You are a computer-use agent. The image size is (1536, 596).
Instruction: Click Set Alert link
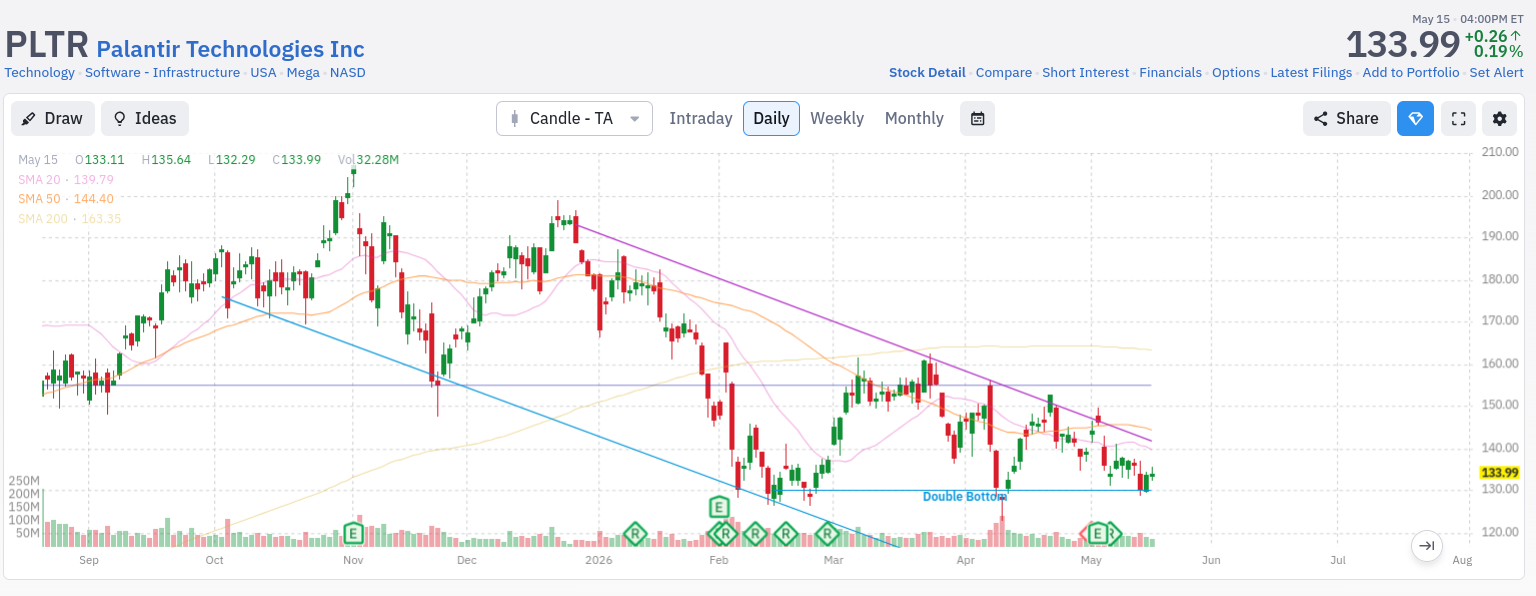pos(1496,73)
